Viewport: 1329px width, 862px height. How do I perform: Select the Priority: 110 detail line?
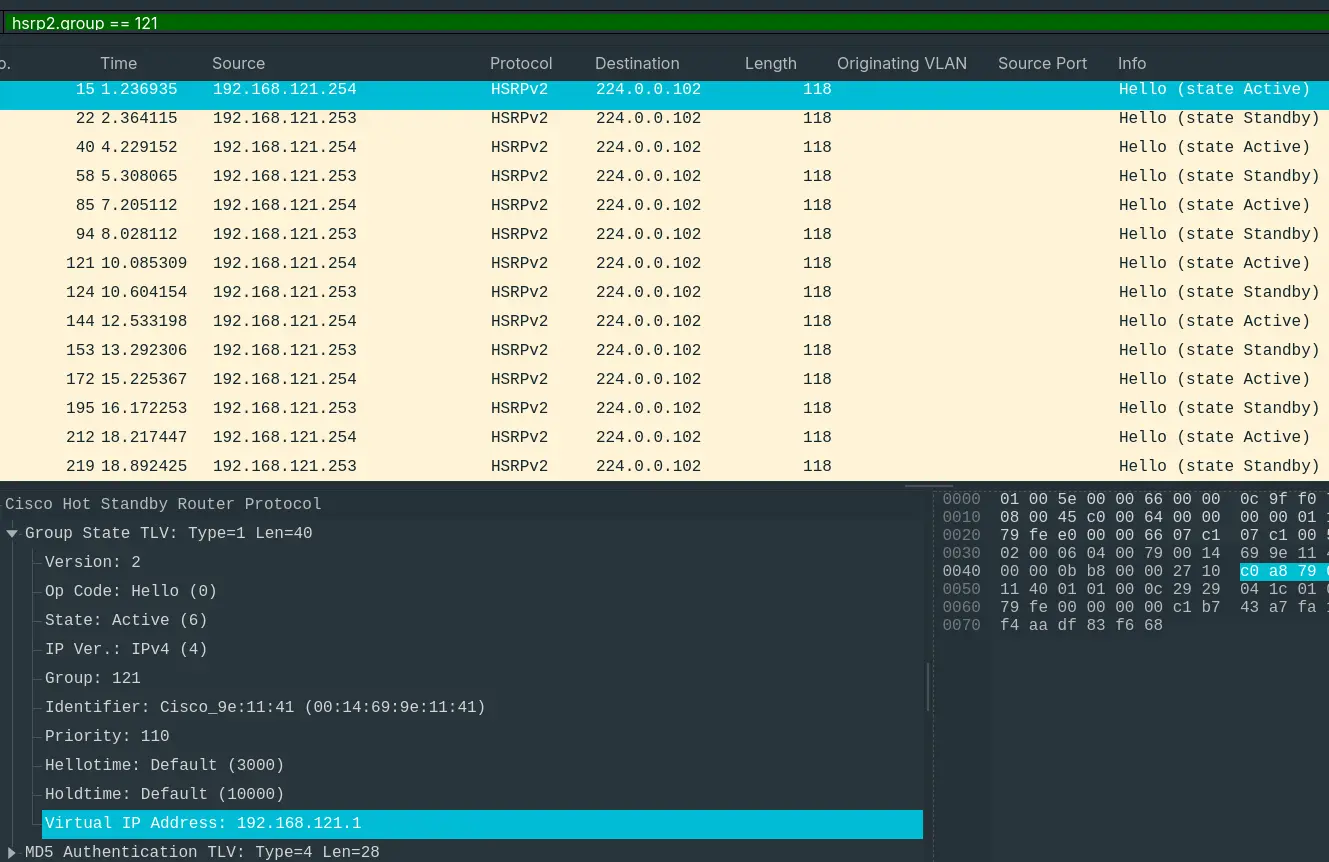pyautogui.click(x=107, y=736)
